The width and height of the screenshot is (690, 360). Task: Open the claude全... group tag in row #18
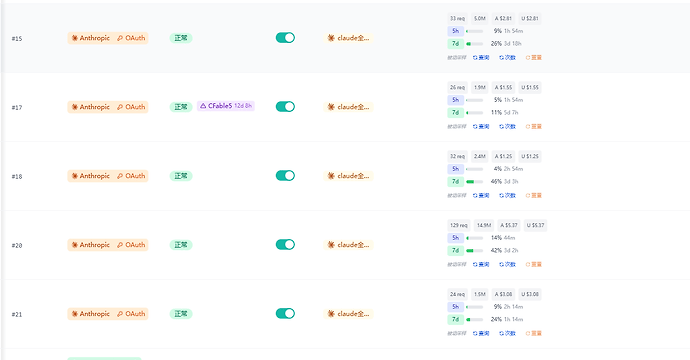(x=348, y=176)
